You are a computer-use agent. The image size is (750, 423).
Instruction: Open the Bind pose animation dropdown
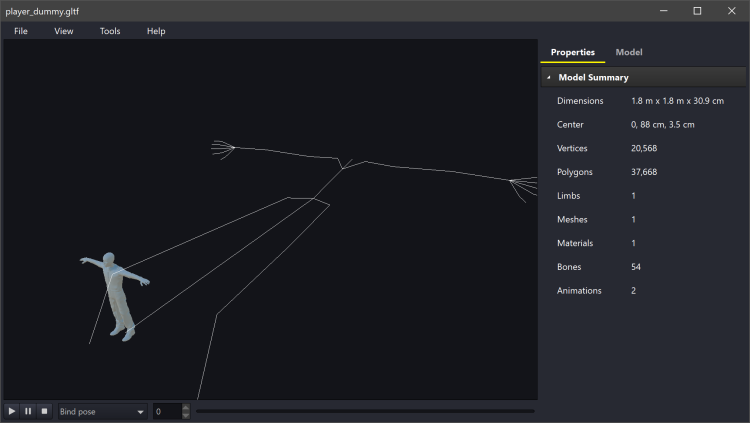(101, 411)
